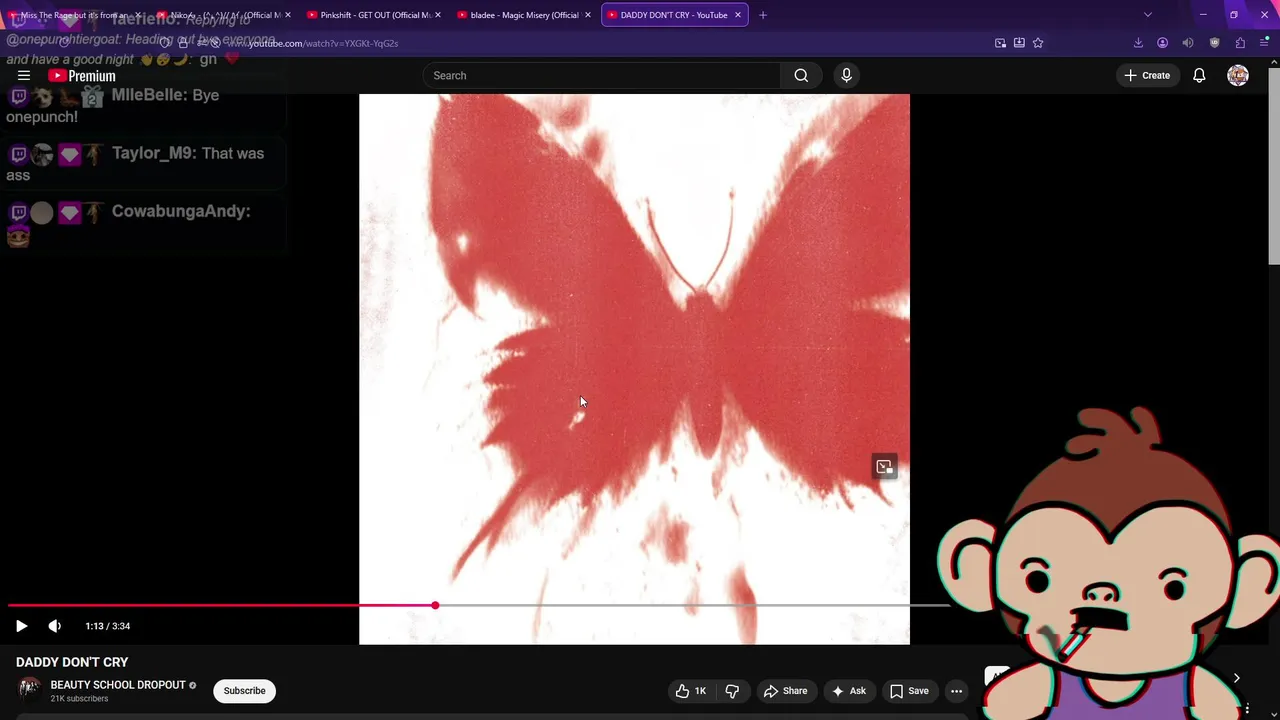
Task: Click the 21K subscribers text
Action: [79, 699]
